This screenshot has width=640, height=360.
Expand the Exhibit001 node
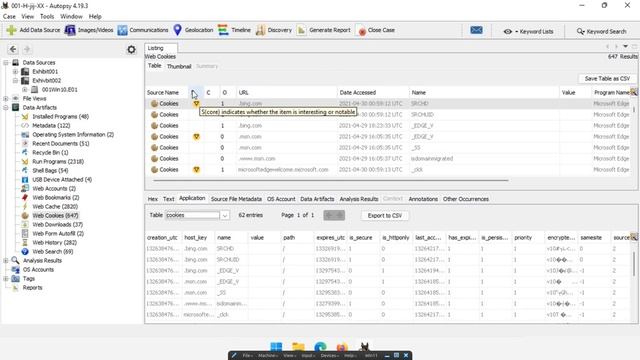[16, 72]
